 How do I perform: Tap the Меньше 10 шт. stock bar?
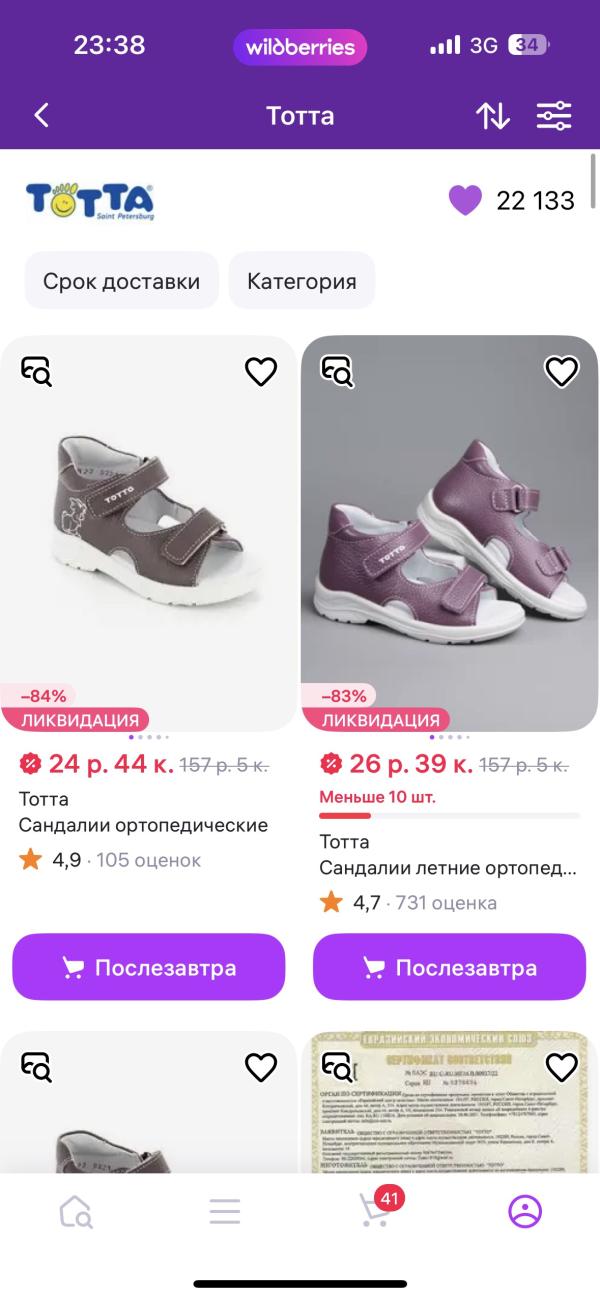pyautogui.click(x=449, y=815)
